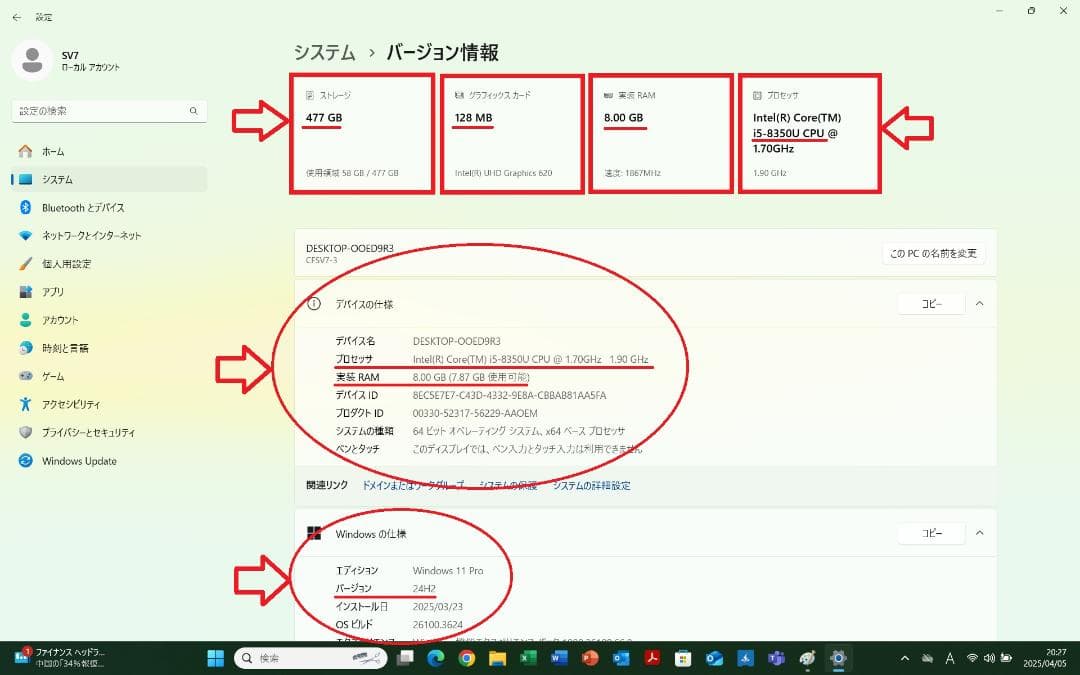The width and height of the screenshot is (1080, 675).
Task: Open the ホーム settings page
Action: coord(52,151)
